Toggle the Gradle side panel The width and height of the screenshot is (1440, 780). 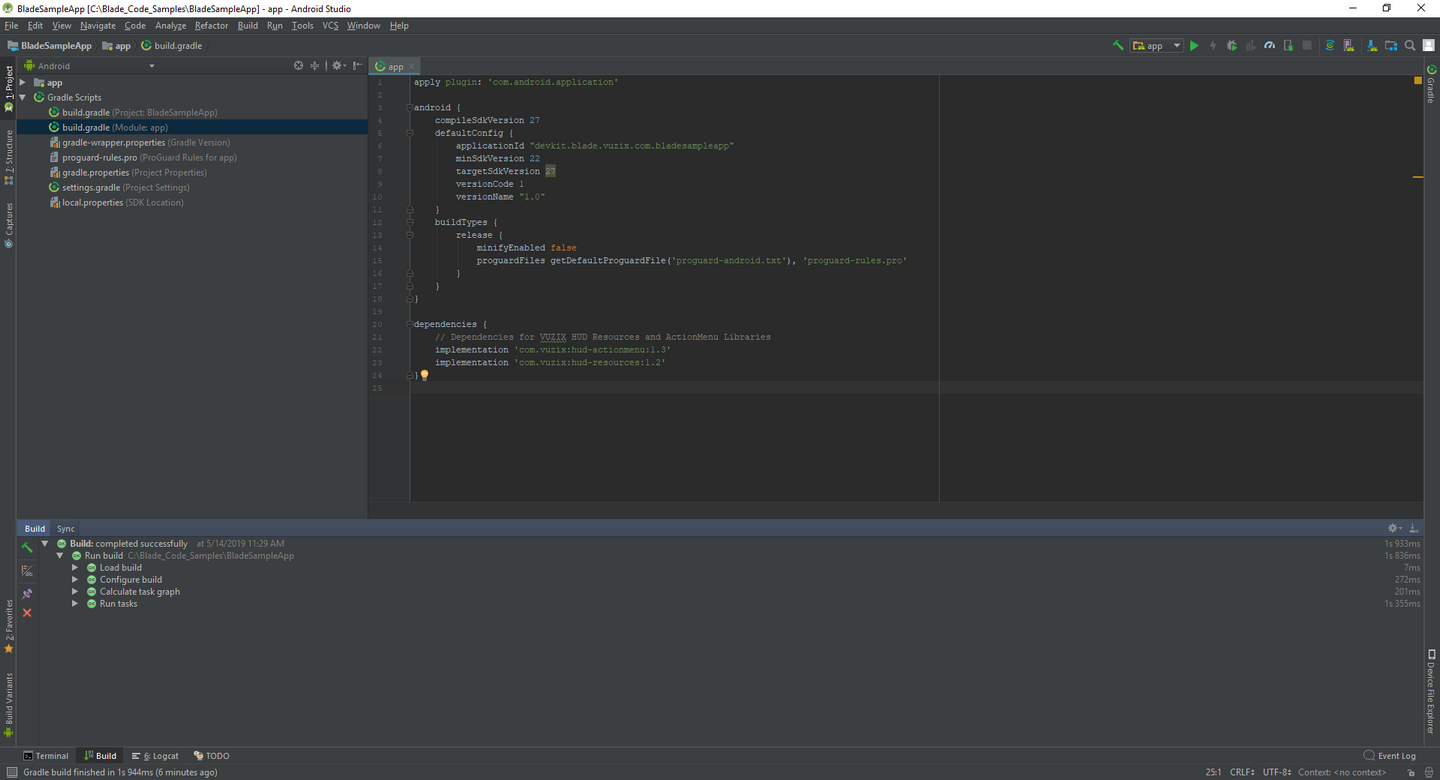(1431, 84)
